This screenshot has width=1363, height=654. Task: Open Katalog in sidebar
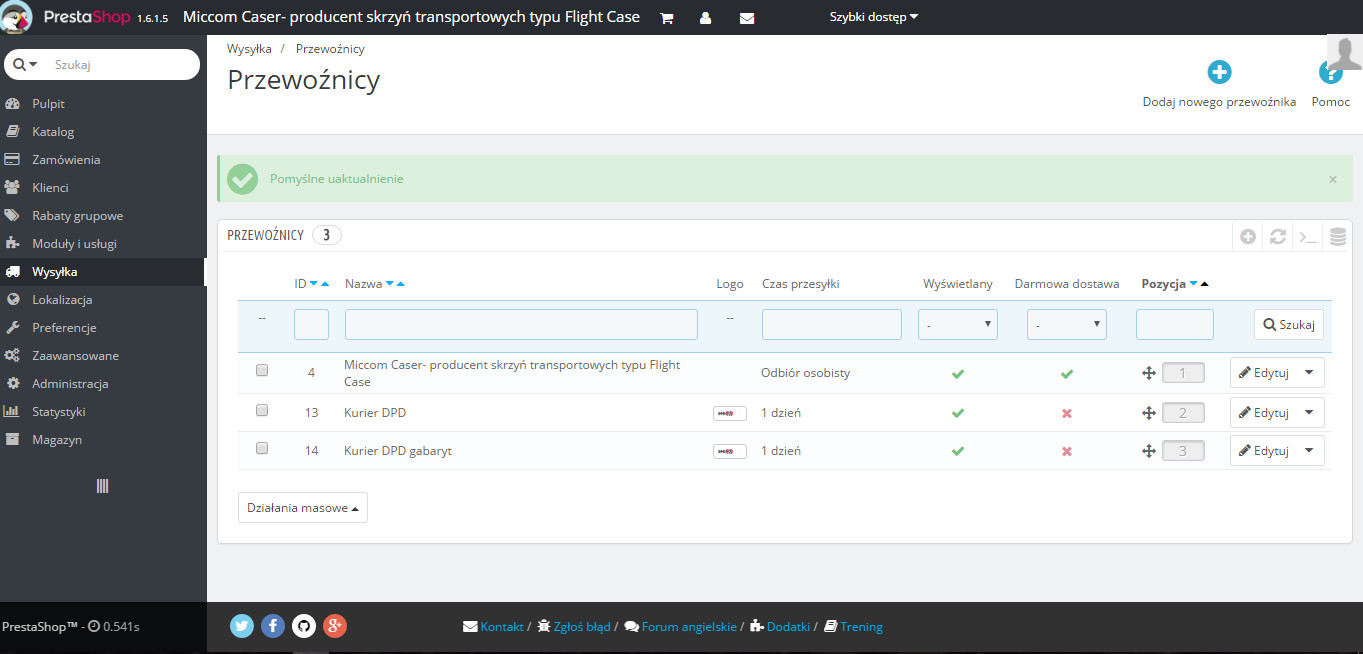pyautogui.click(x=53, y=132)
